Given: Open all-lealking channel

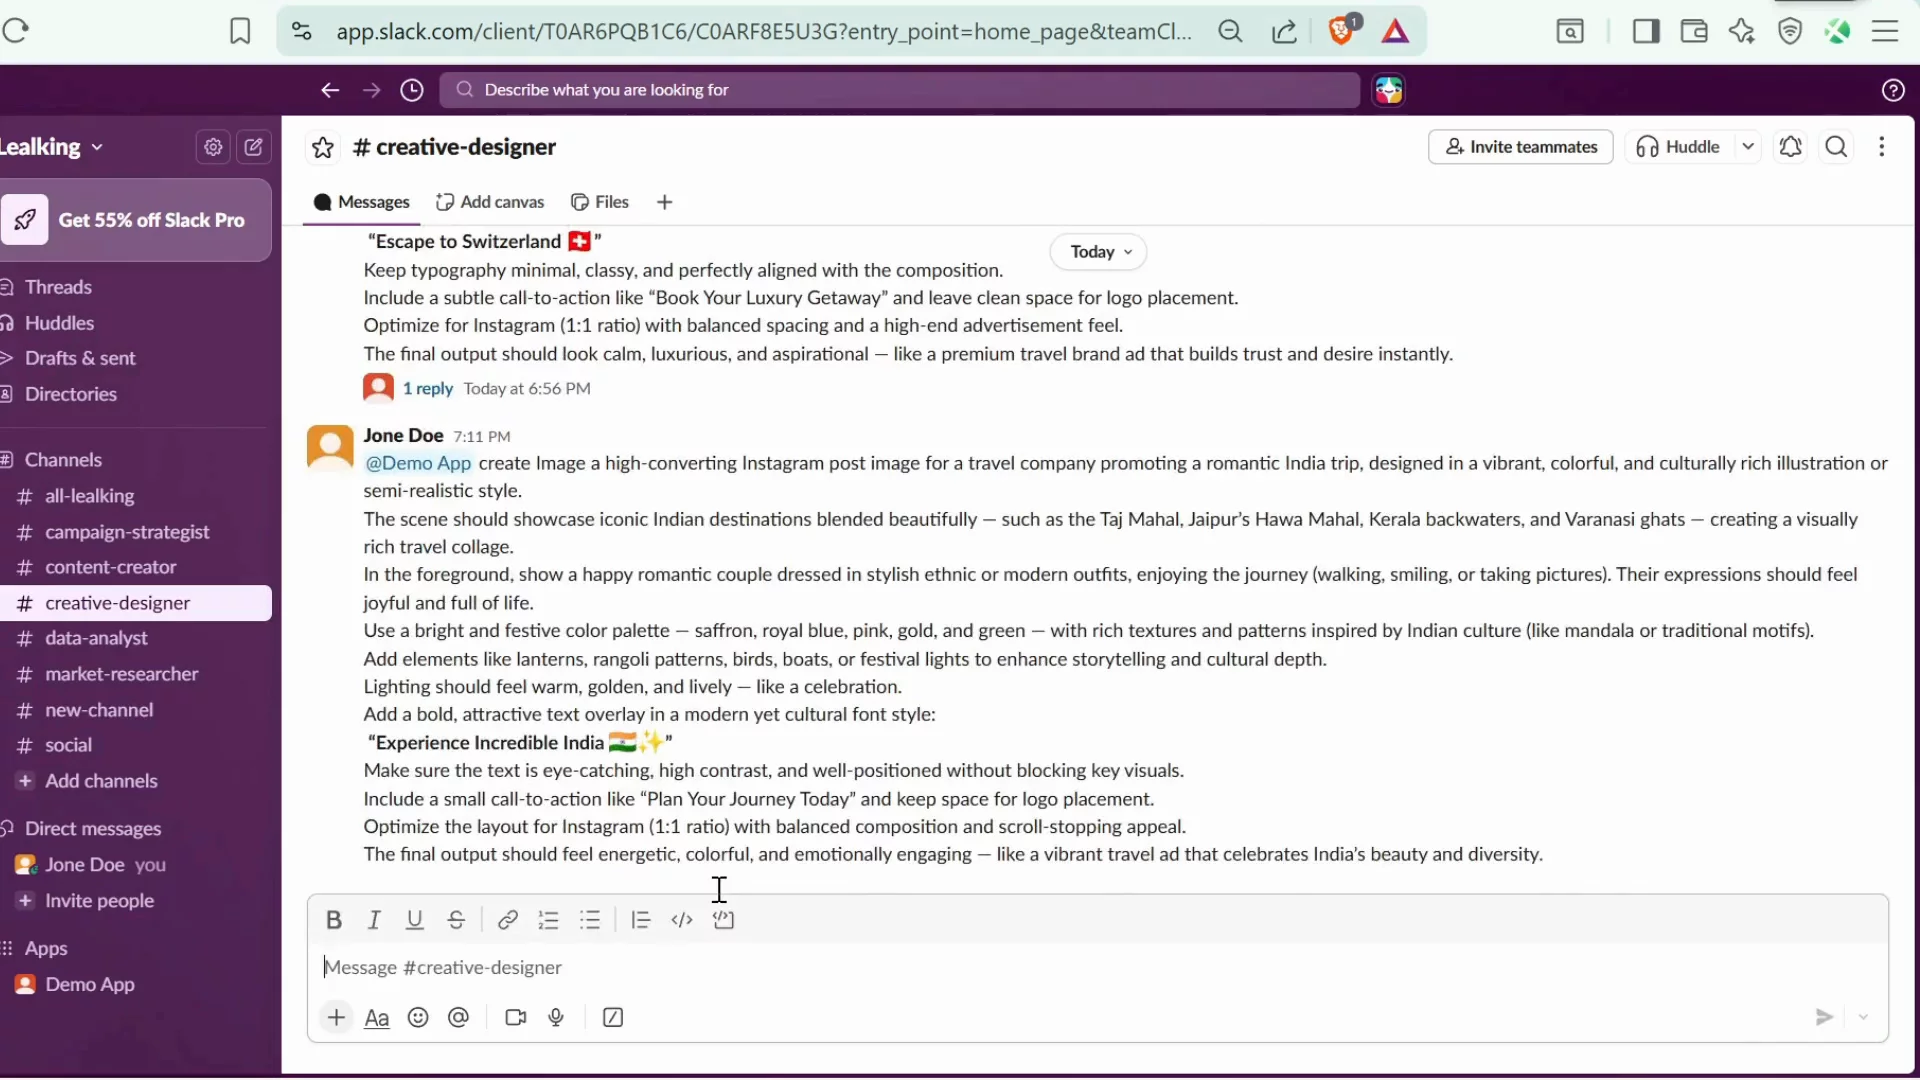Looking at the screenshot, I should click(89, 496).
